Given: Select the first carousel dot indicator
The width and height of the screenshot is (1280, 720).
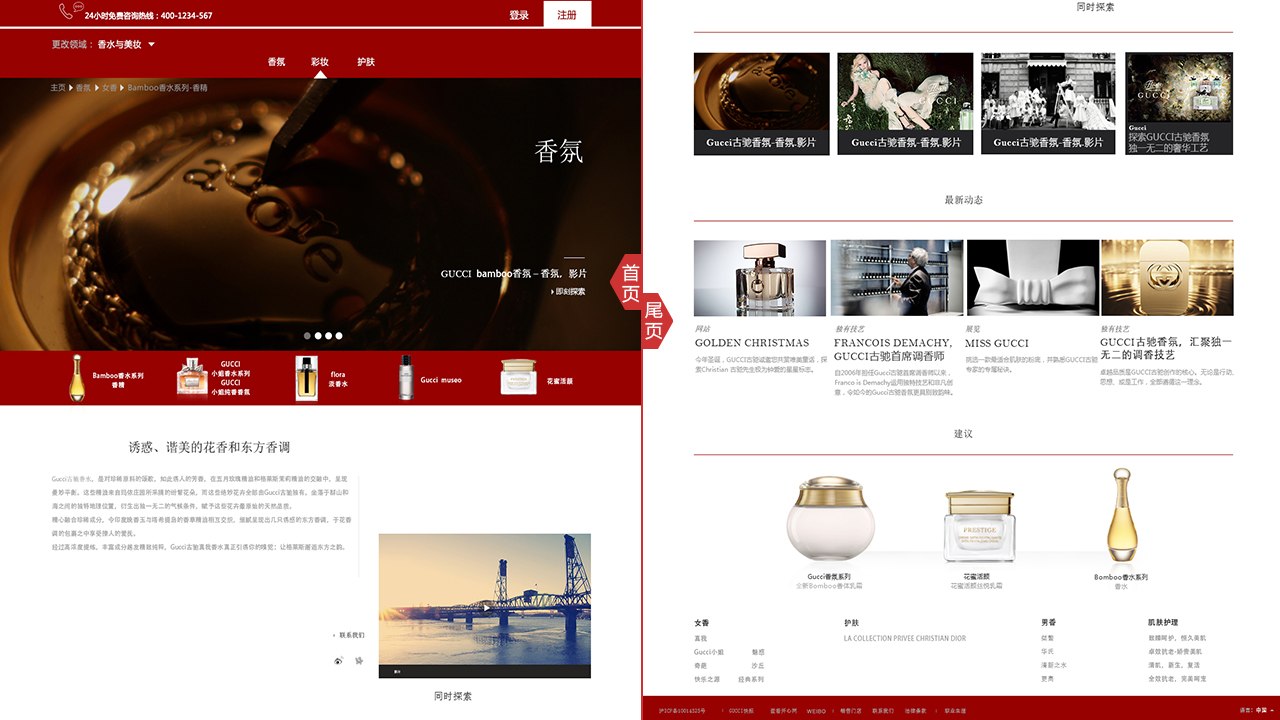Looking at the screenshot, I should tap(307, 336).
